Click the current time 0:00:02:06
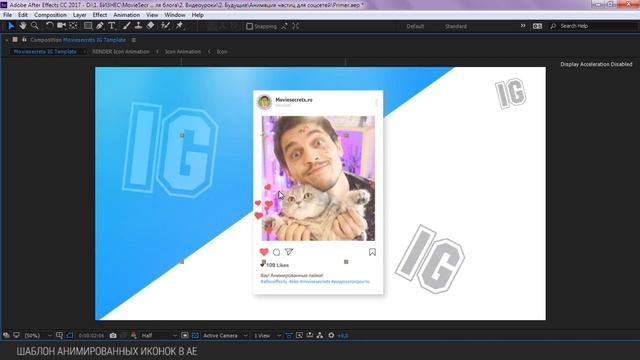The width and height of the screenshot is (640, 360). click(91, 336)
